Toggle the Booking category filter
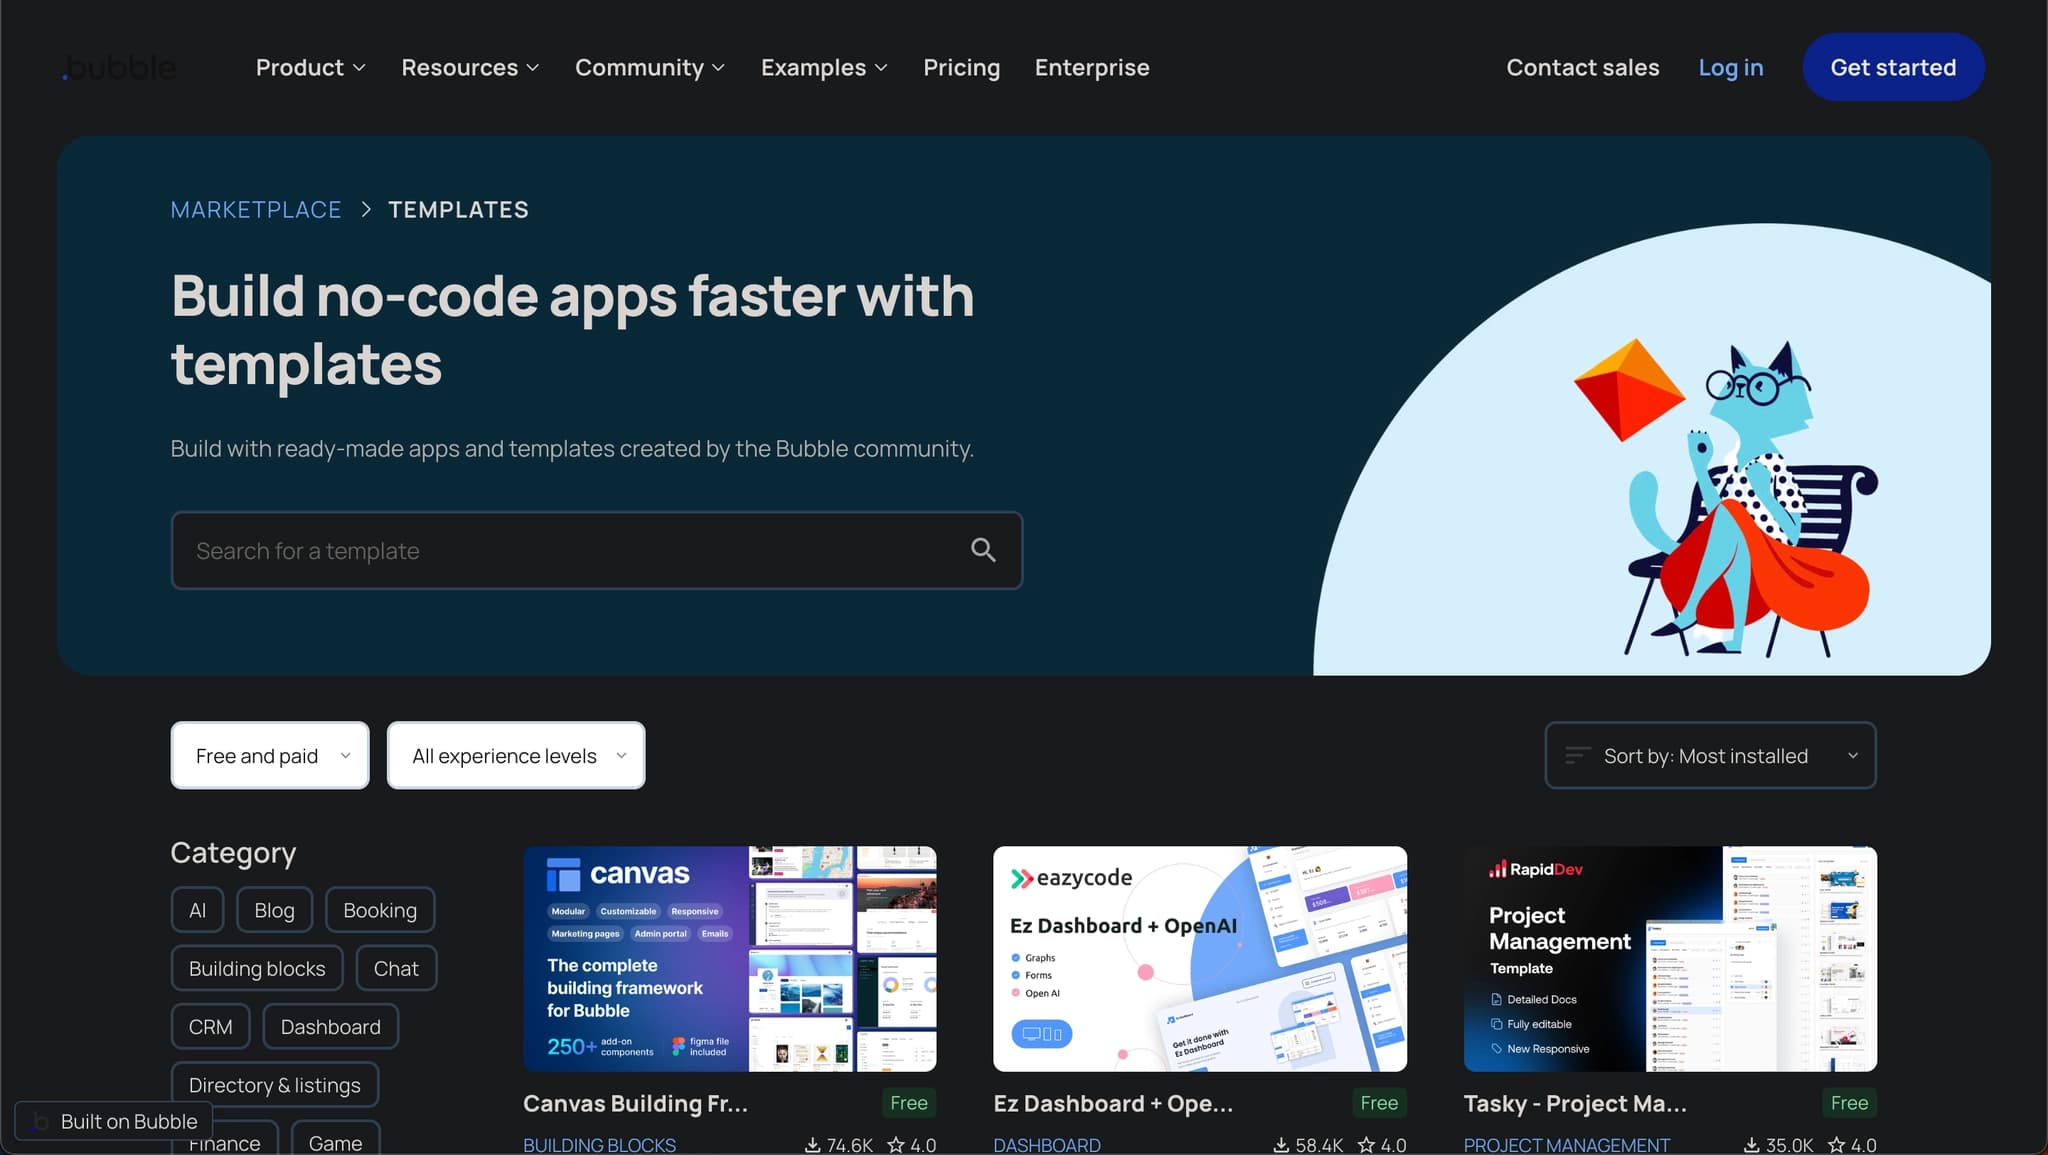Image resolution: width=2048 pixels, height=1155 pixels. 379,910
